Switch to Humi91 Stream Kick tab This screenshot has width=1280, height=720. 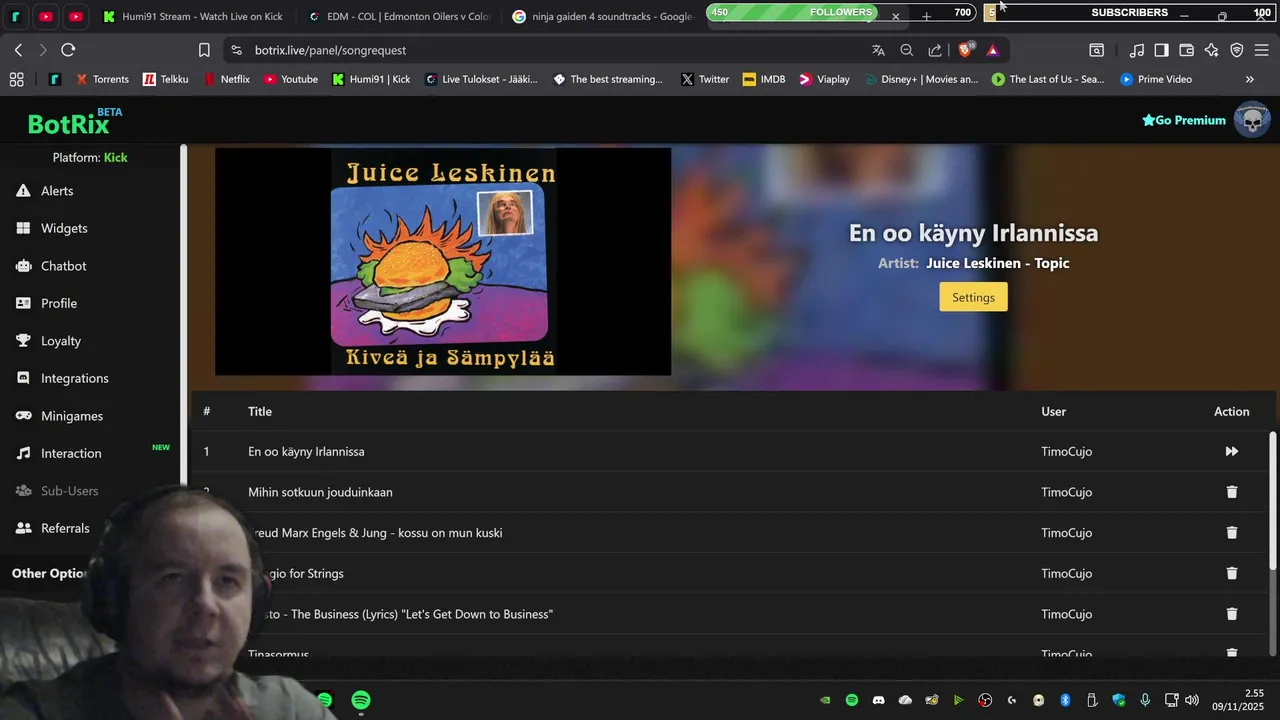(193, 17)
